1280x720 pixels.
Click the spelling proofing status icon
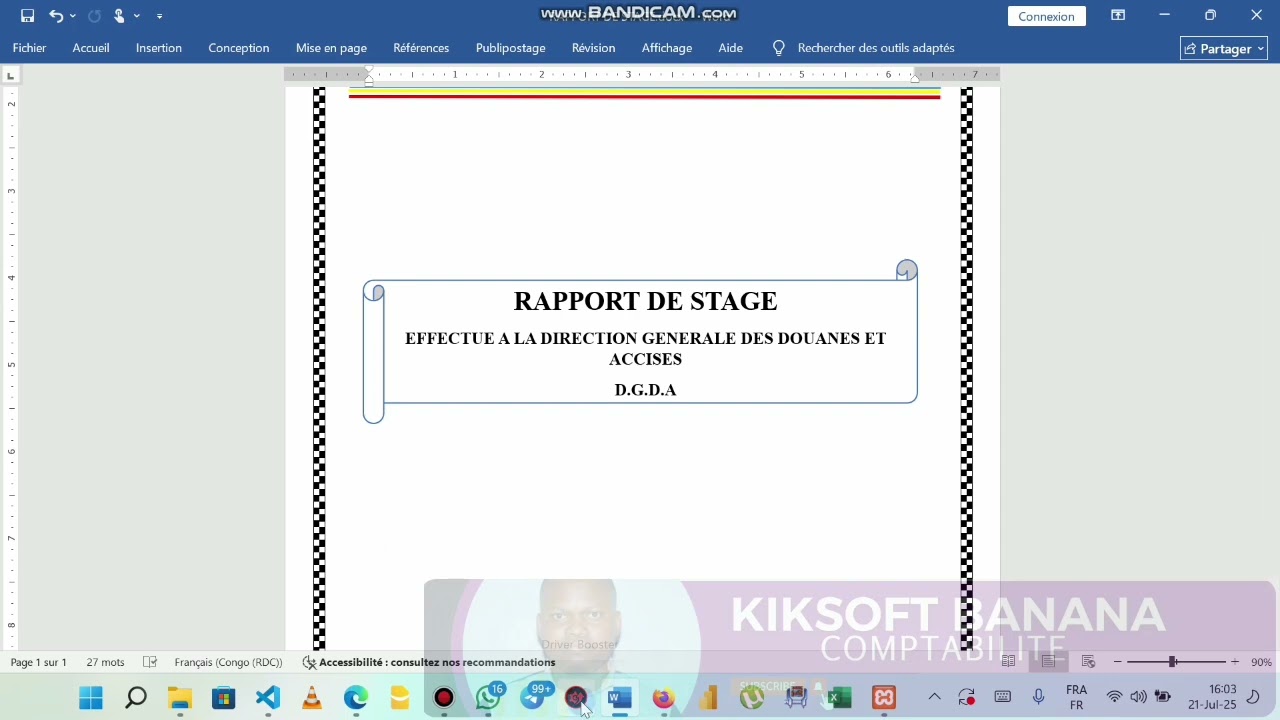(x=150, y=662)
